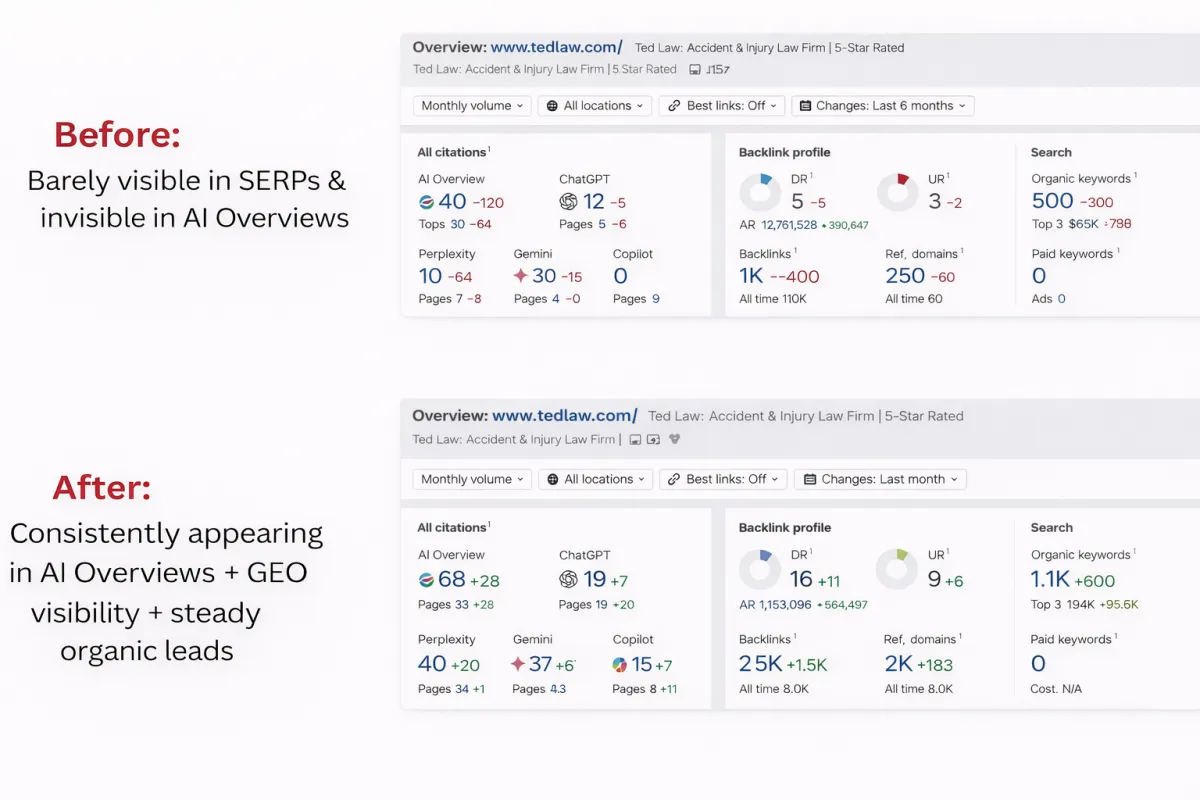Click the 1.1K organic keywords value
The image size is (1200, 800).
pos(1050,580)
